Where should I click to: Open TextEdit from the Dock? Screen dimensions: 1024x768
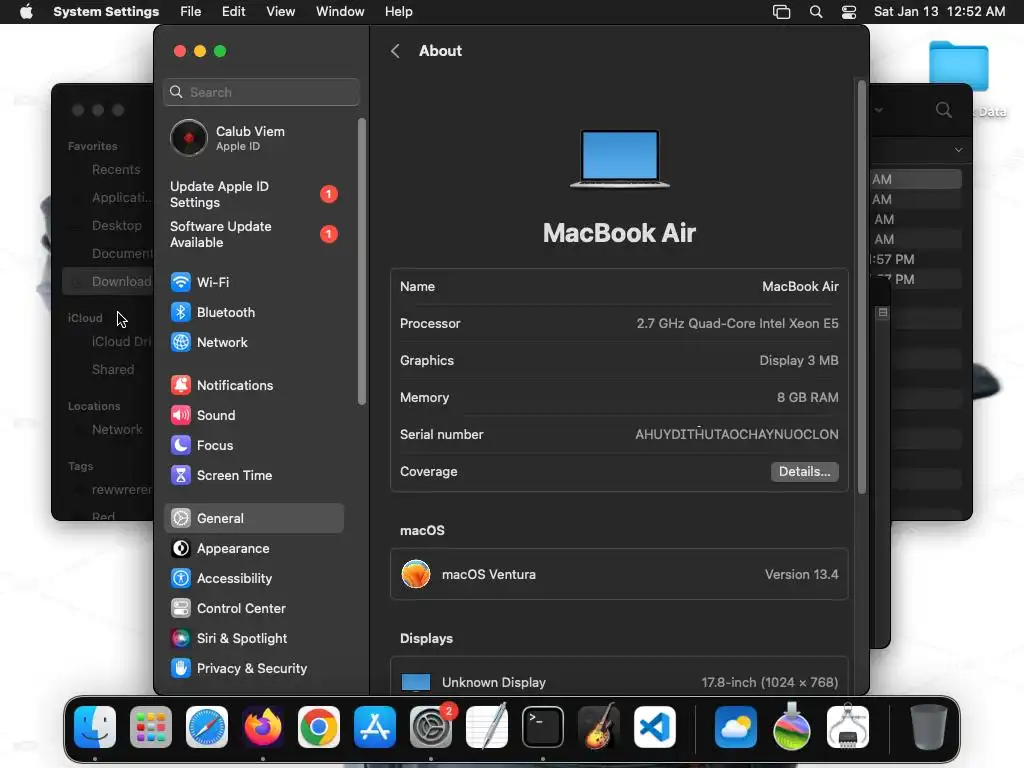[x=487, y=727]
